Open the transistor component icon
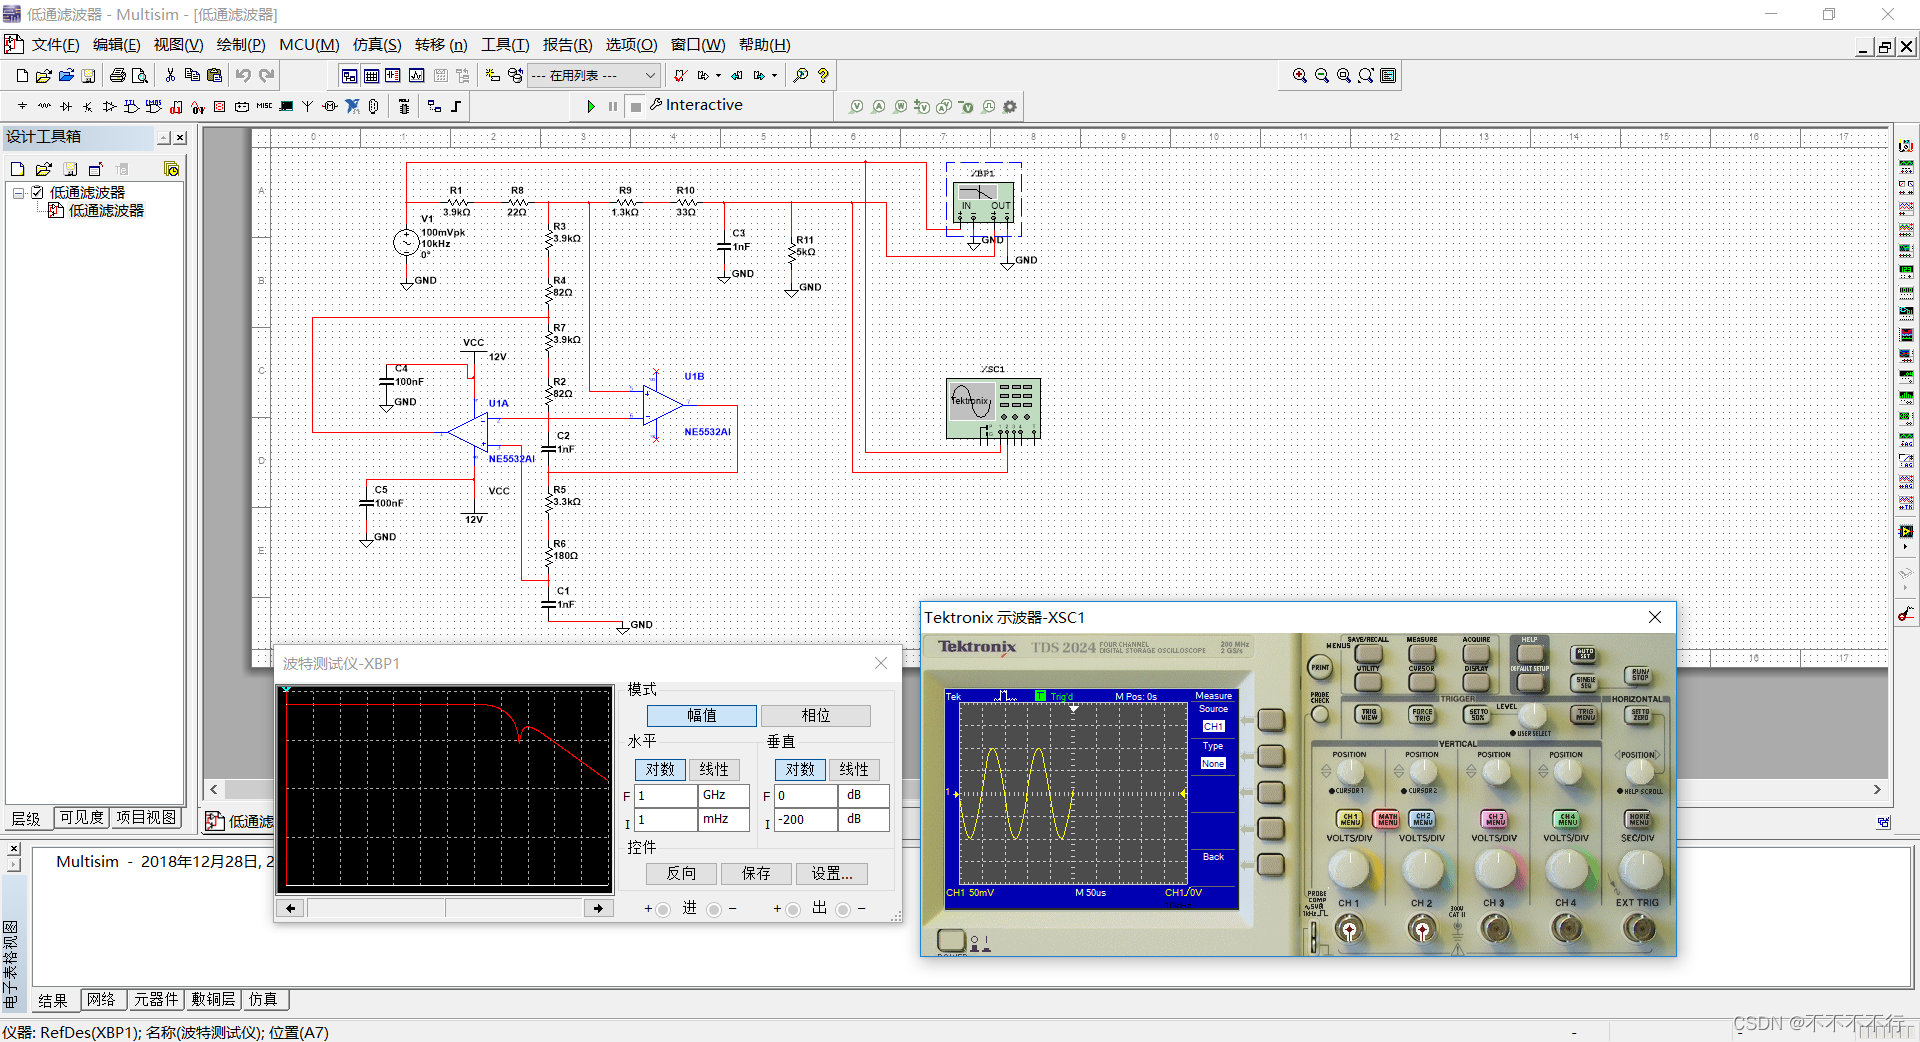 [88, 106]
